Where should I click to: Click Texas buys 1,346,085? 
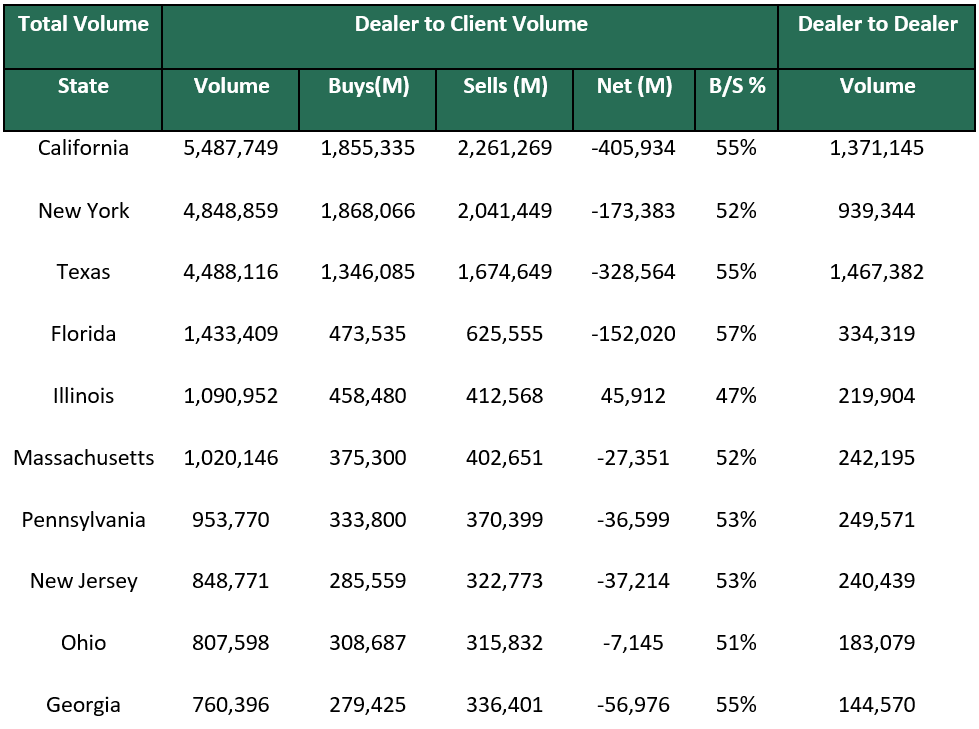tap(368, 272)
